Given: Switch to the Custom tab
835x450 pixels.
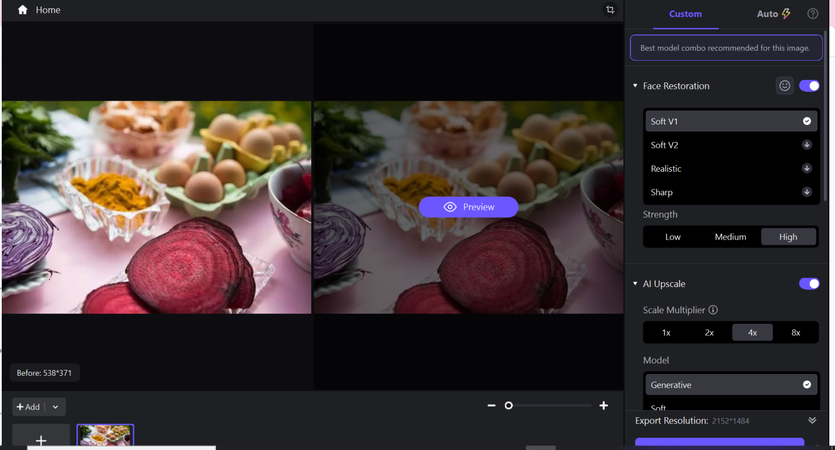Looking at the screenshot, I should 685,14.
